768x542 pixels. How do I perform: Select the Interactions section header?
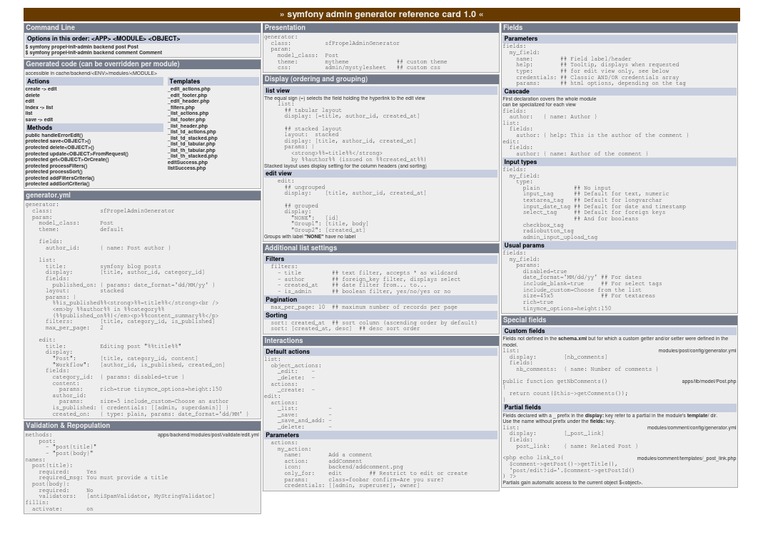290,340
